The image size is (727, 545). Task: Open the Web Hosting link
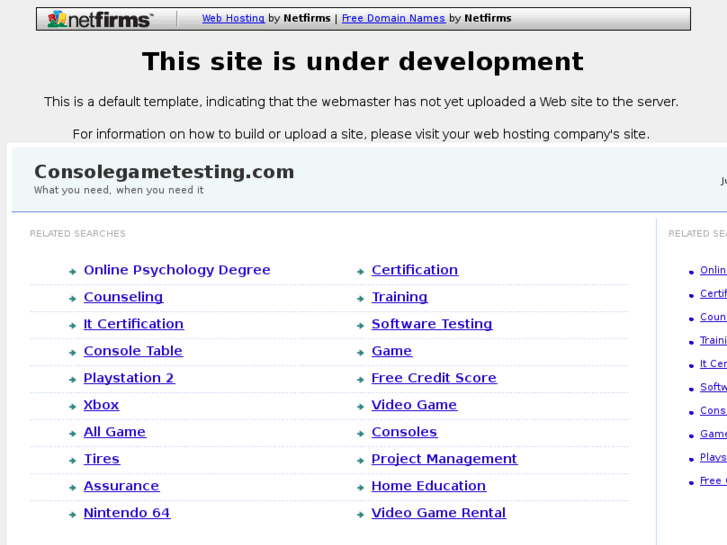233,18
